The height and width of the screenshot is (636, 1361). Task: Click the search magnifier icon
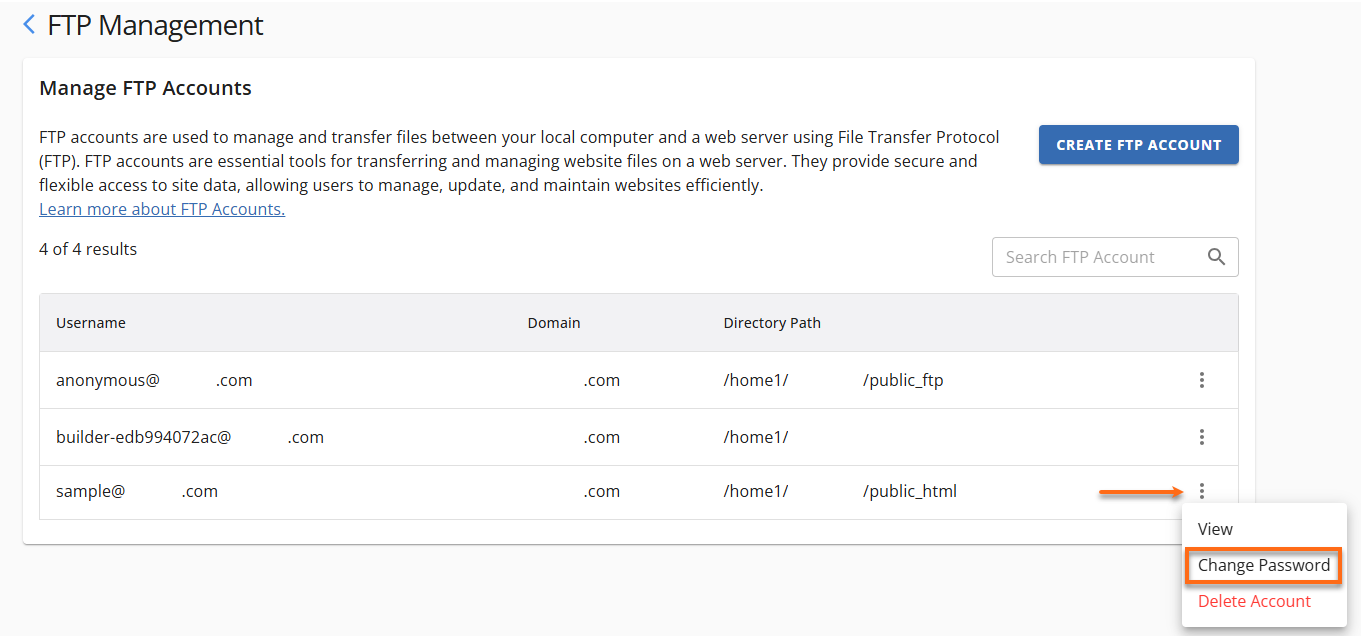tap(1216, 257)
